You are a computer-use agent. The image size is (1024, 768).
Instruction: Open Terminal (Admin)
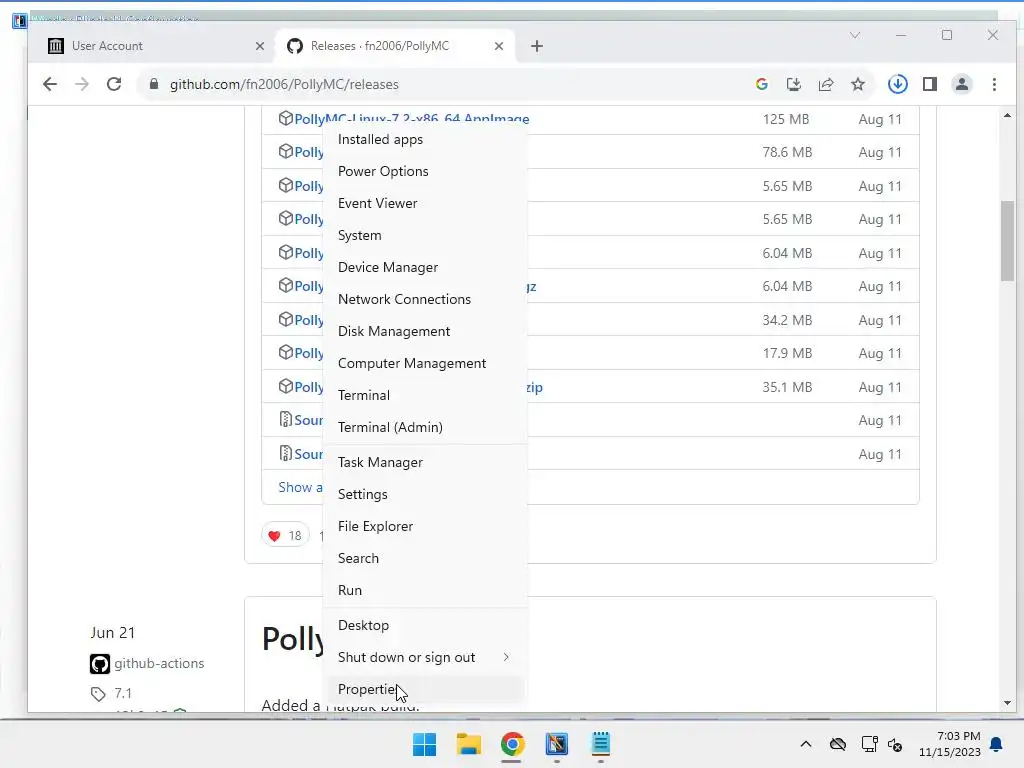424,427
